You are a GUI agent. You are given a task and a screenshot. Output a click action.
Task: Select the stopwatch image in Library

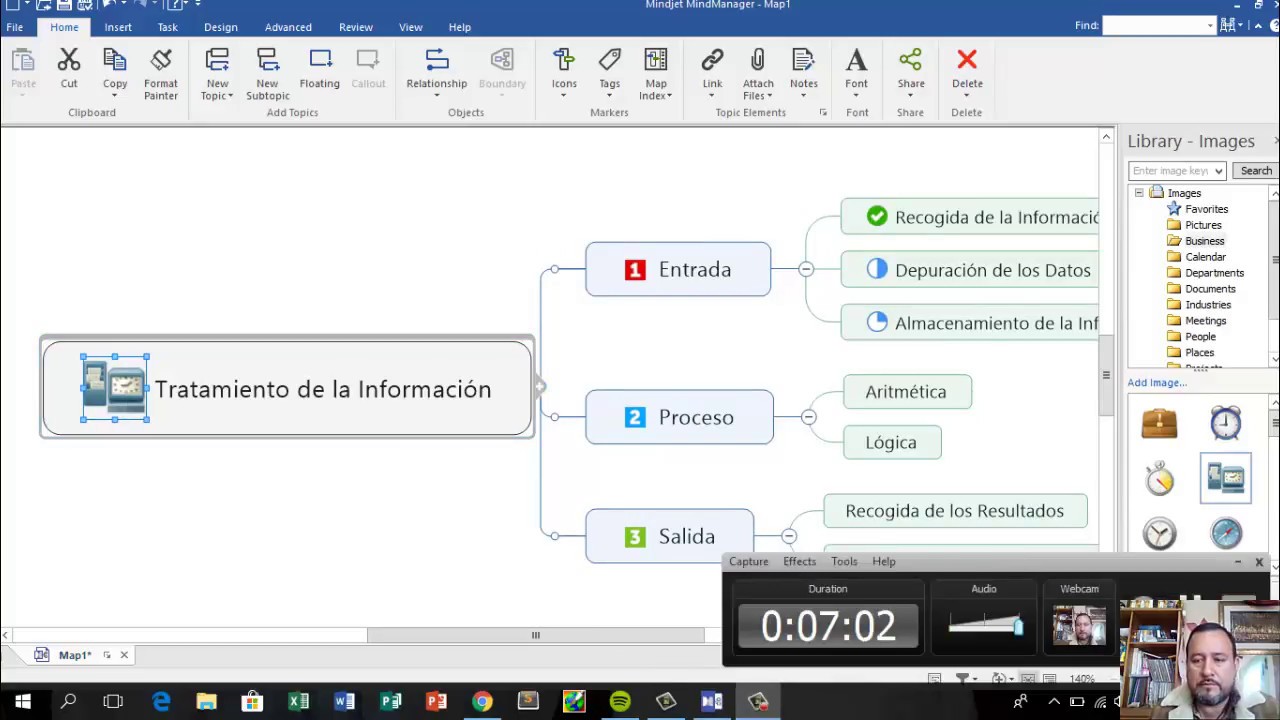click(x=1160, y=479)
